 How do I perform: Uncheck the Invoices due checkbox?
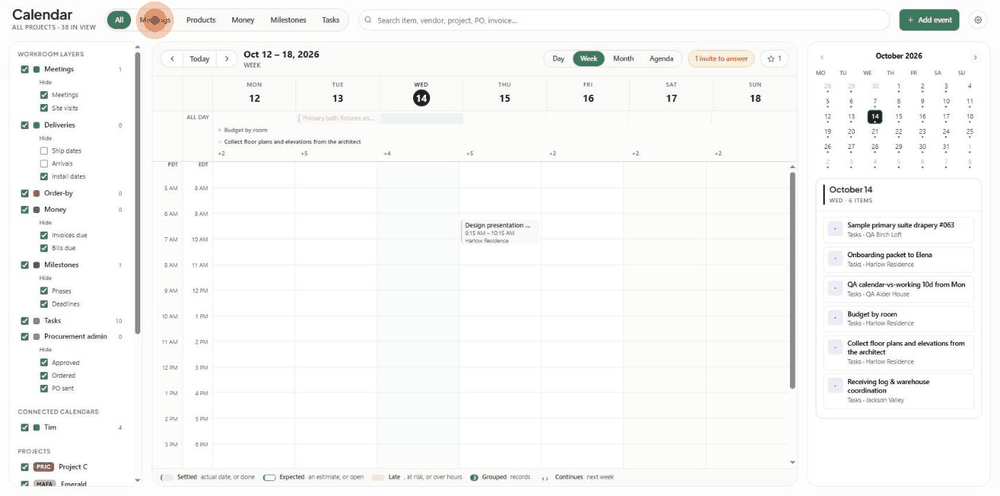44,235
